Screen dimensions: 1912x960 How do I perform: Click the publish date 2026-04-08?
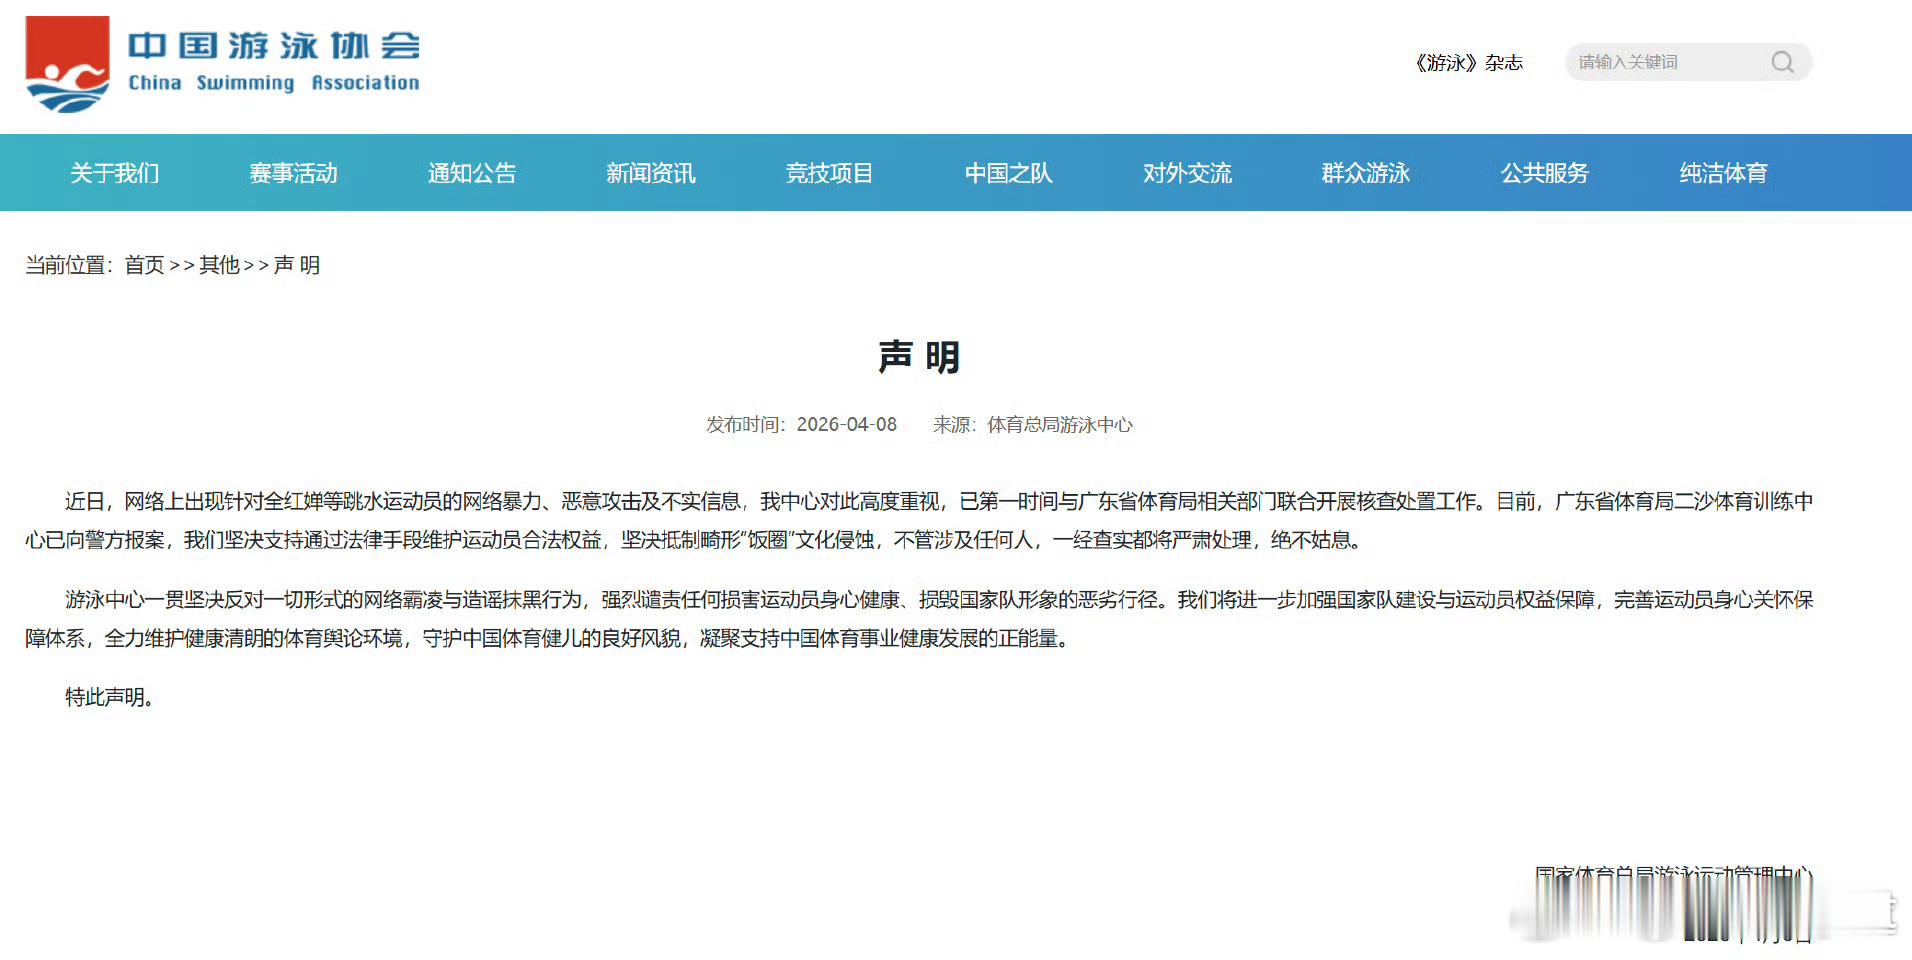849,424
